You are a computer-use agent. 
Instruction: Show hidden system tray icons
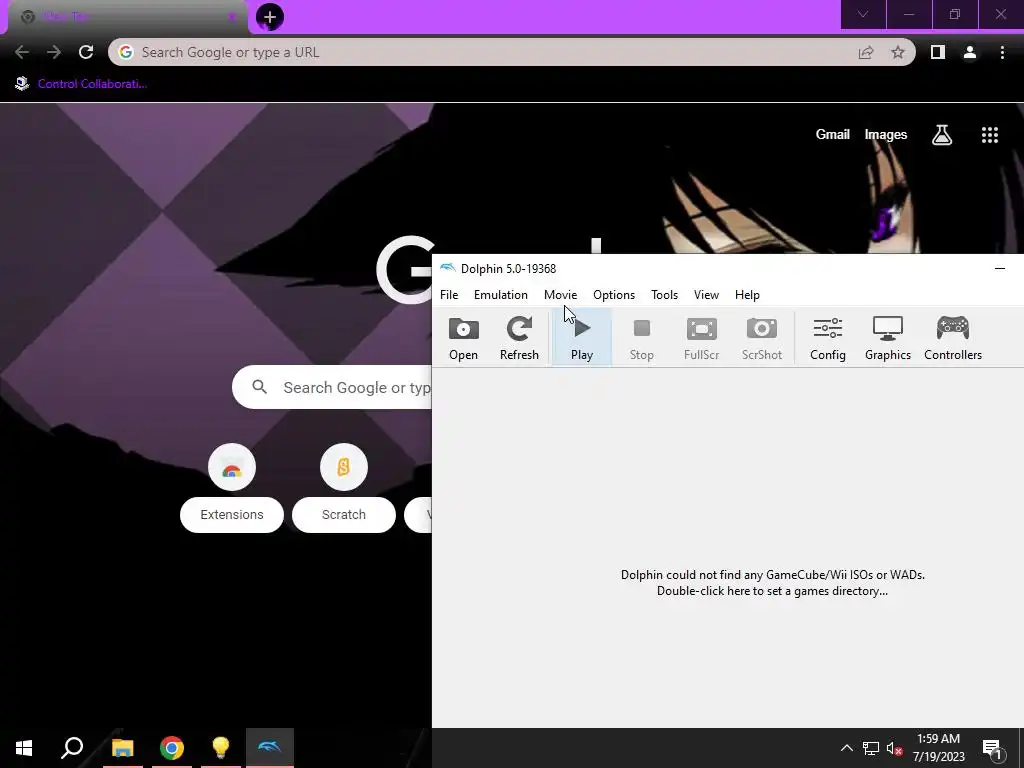click(x=846, y=748)
